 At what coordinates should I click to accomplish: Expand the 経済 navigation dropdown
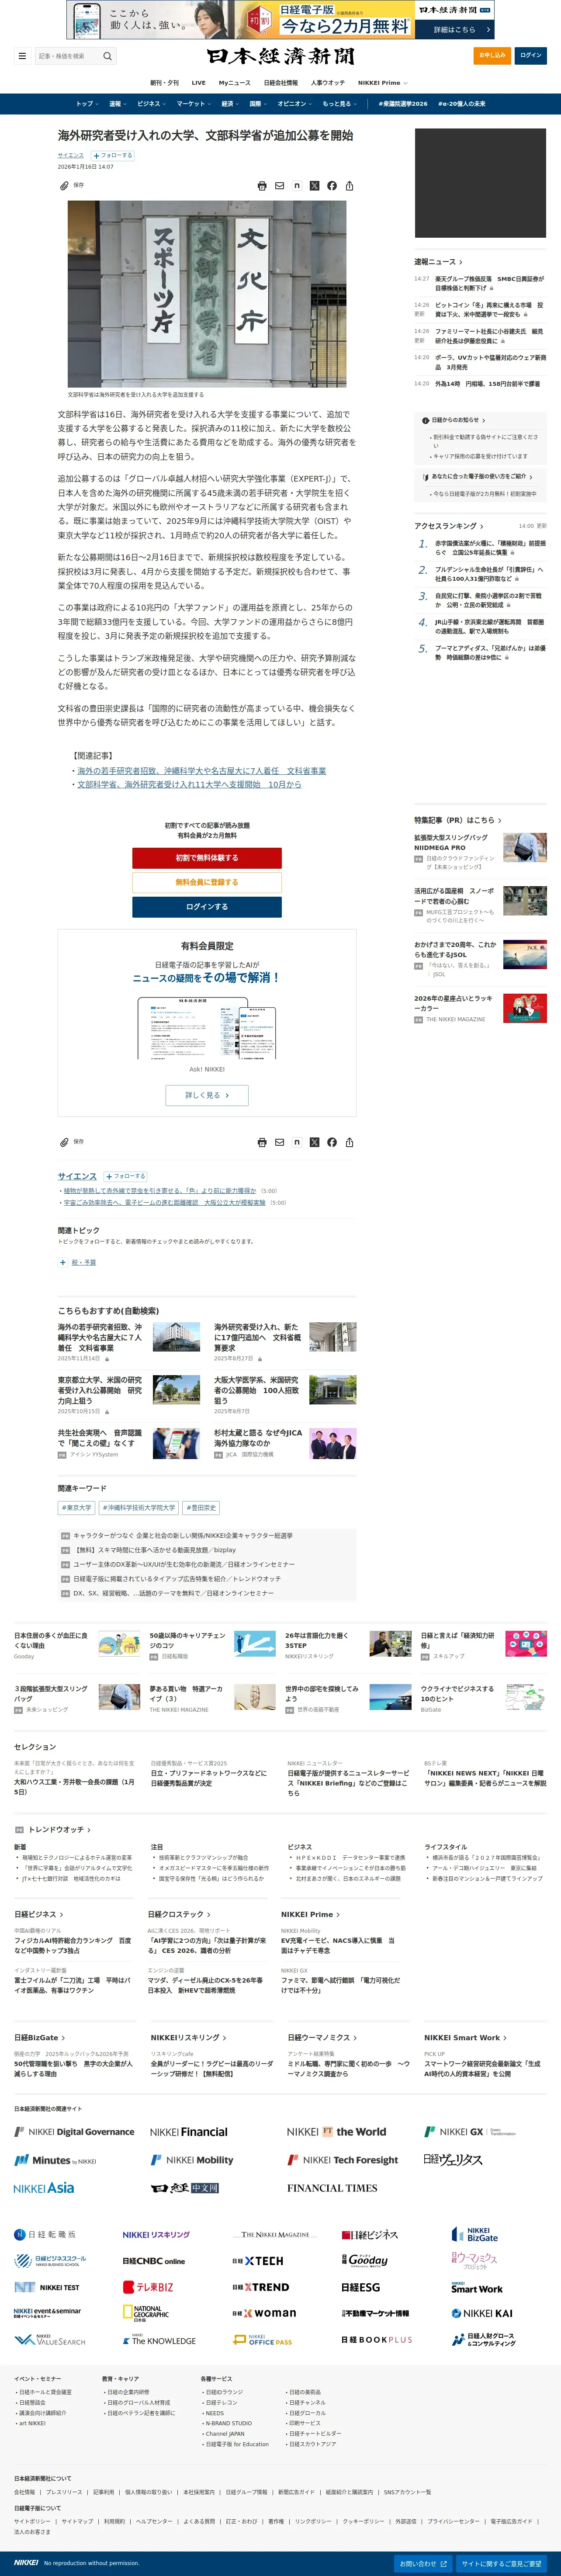[x=230, y=104]
